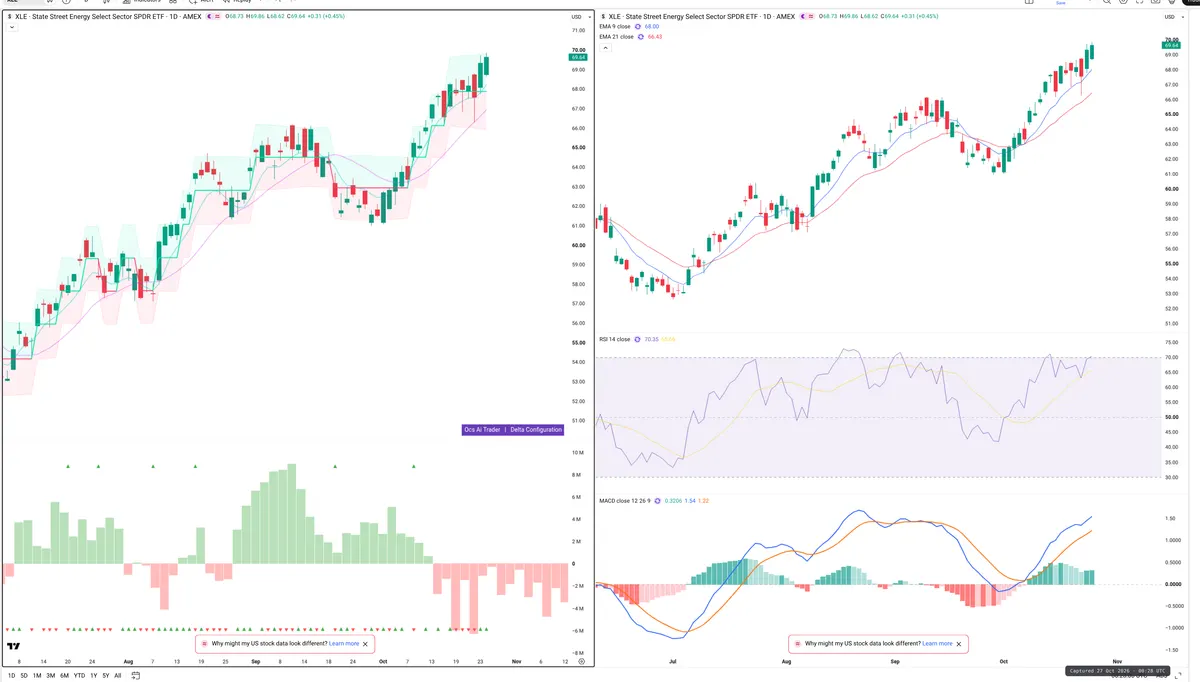Screen dimensions: 1200x682
Task: Switch to the 6M date range
Action: [65, 675]
